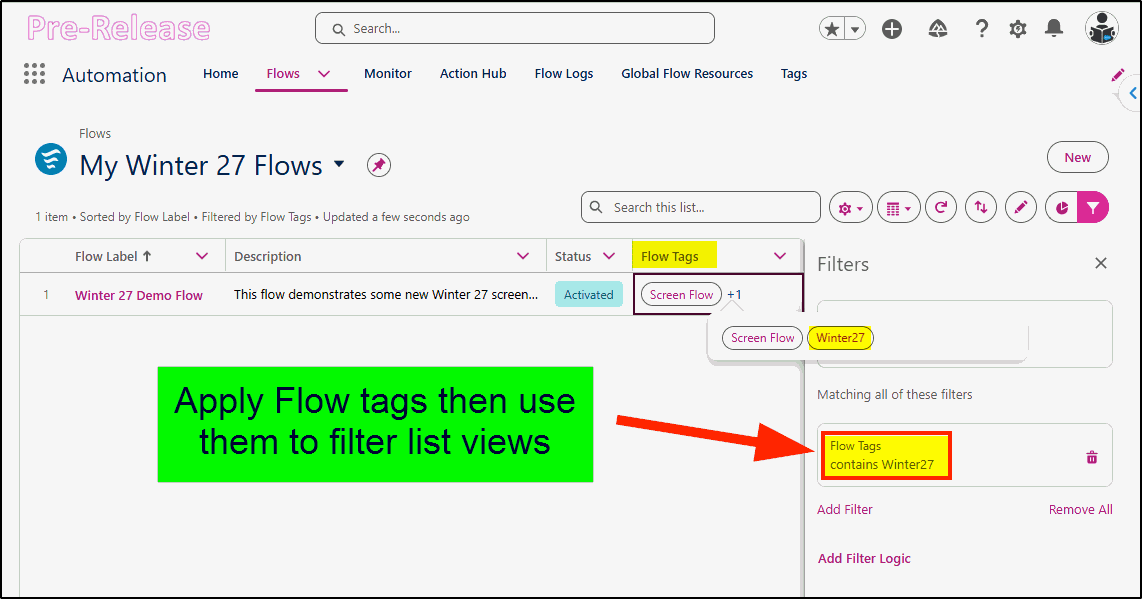Click the Add Filter link

click(x=844, y=509)
